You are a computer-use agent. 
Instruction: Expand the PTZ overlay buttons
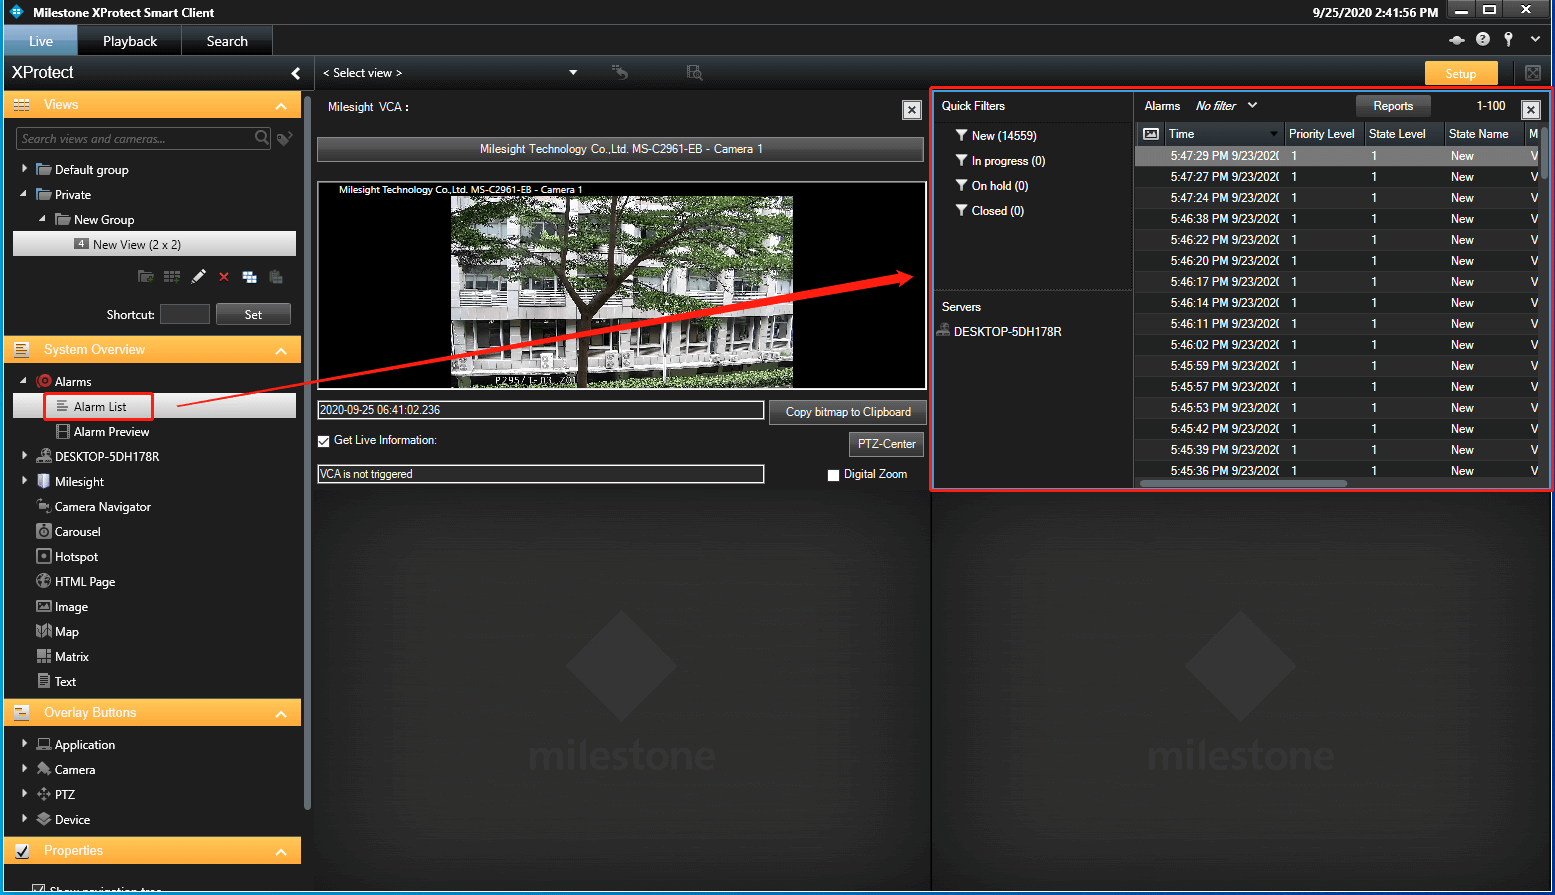point(24,794)
